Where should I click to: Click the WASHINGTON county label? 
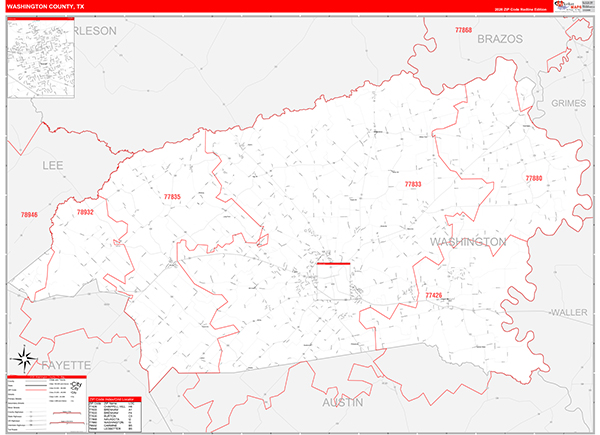[468, 242]
